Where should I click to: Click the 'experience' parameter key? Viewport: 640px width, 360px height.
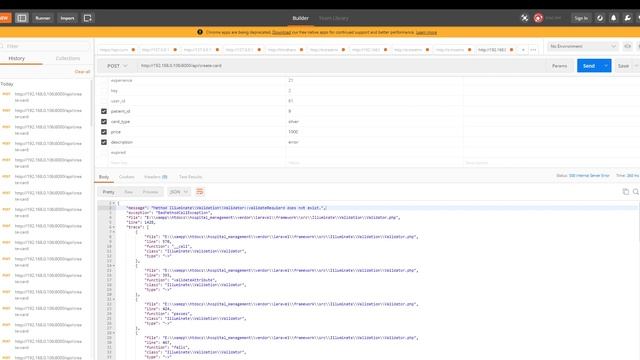pyautogui.click(x=122, y=80)
